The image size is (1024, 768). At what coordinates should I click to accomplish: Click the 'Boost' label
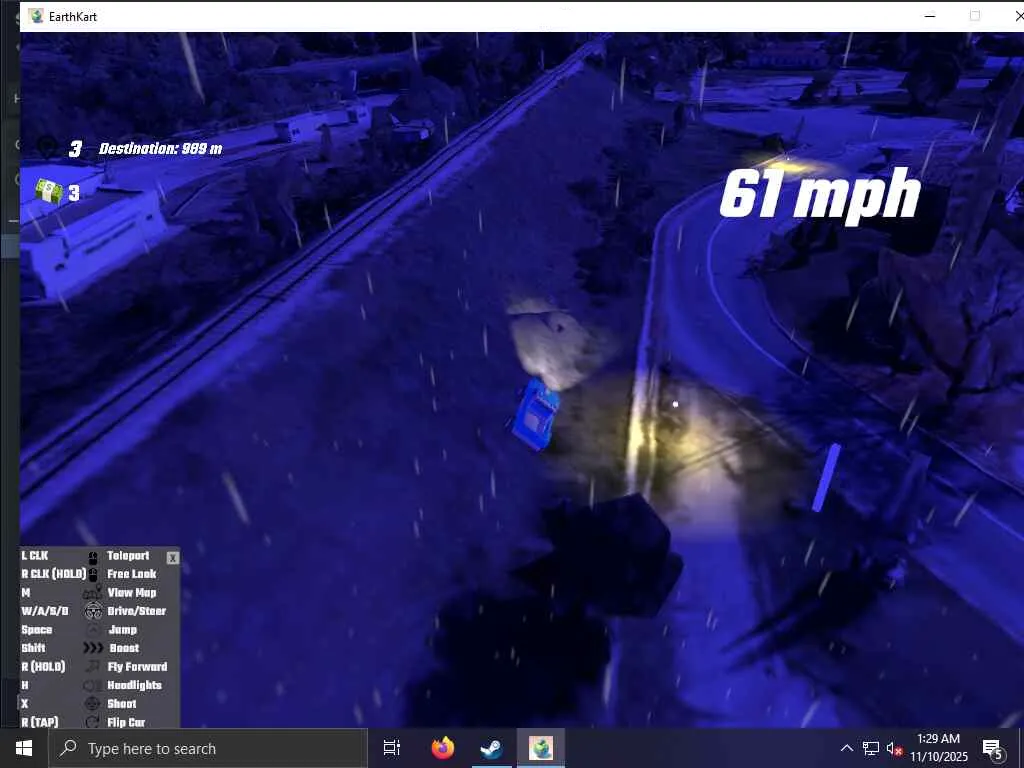pos(124,648)
